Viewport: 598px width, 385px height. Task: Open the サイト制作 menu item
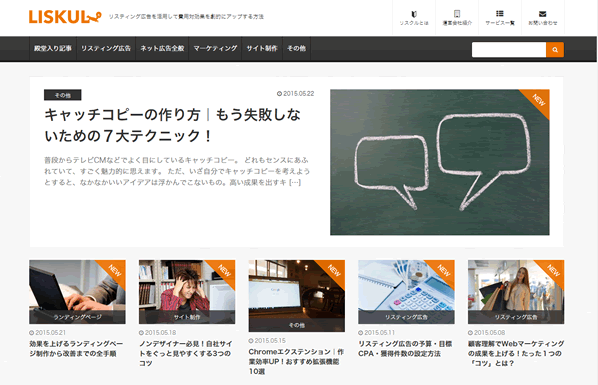pyautogui.click(x=262, y=48)
